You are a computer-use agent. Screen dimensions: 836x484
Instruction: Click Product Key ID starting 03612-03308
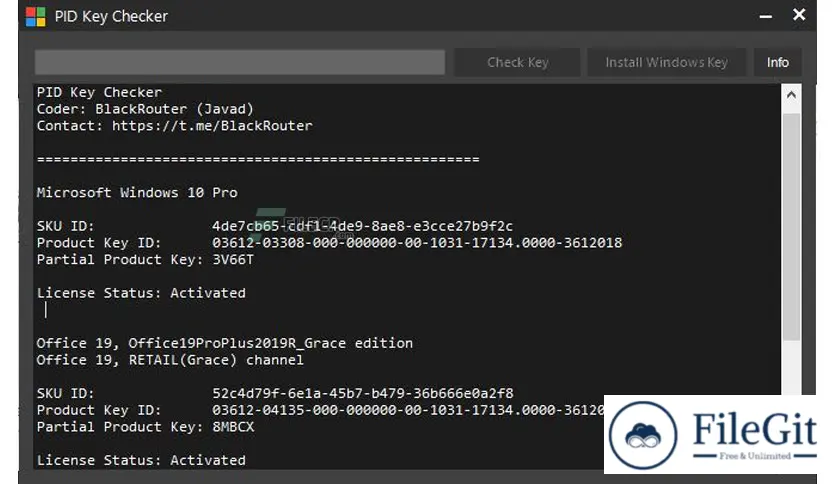(x=417, y=243)
